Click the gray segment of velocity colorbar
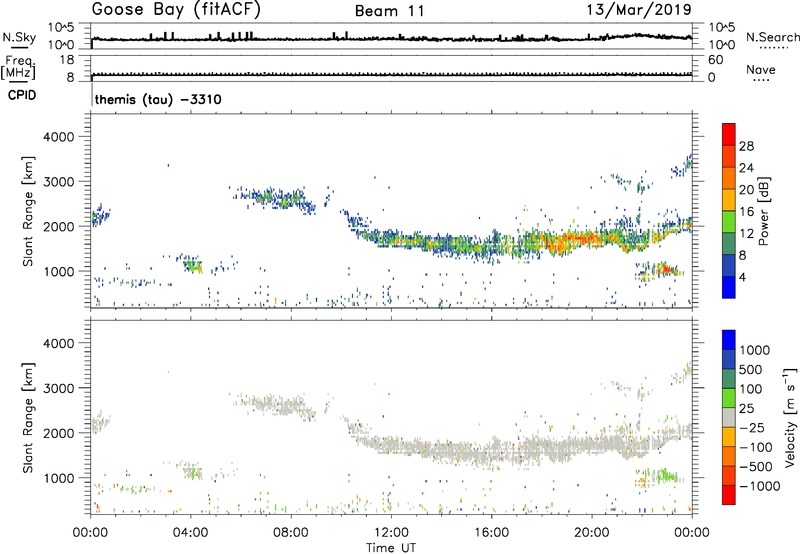800x554 pixels. 729,418
